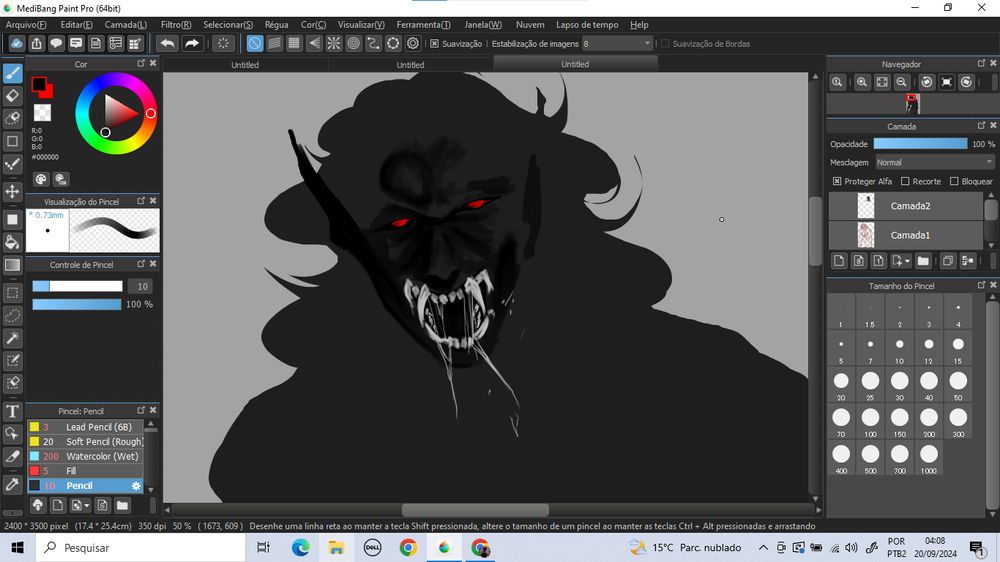Open the Filtro menu
1000x562 pixels.
[x=176, y=24]
